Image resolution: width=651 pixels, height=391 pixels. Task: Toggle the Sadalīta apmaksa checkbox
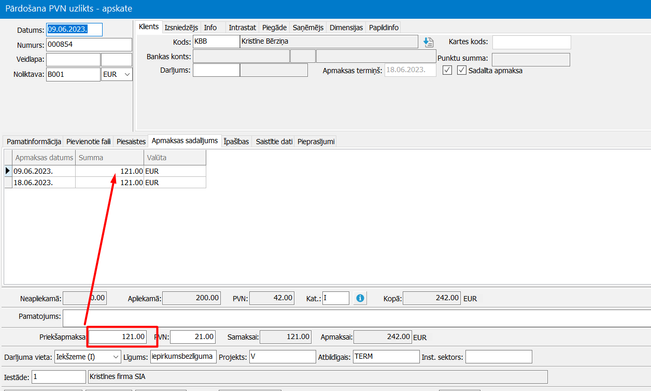click(x=462, y=70)
